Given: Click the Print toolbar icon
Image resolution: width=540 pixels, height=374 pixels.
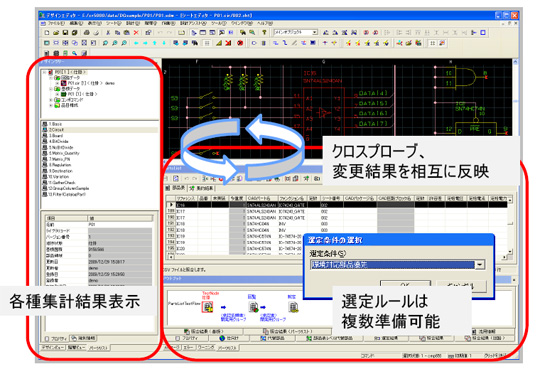Looking at the screenshot, I should coord(86,33).
